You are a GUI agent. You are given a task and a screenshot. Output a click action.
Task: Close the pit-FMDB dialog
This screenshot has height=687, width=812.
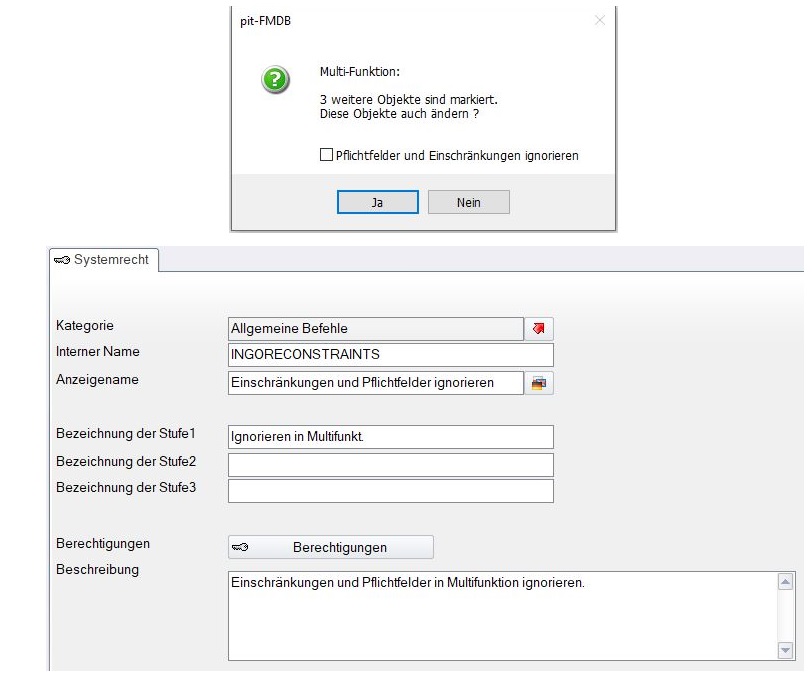point(600,20)
